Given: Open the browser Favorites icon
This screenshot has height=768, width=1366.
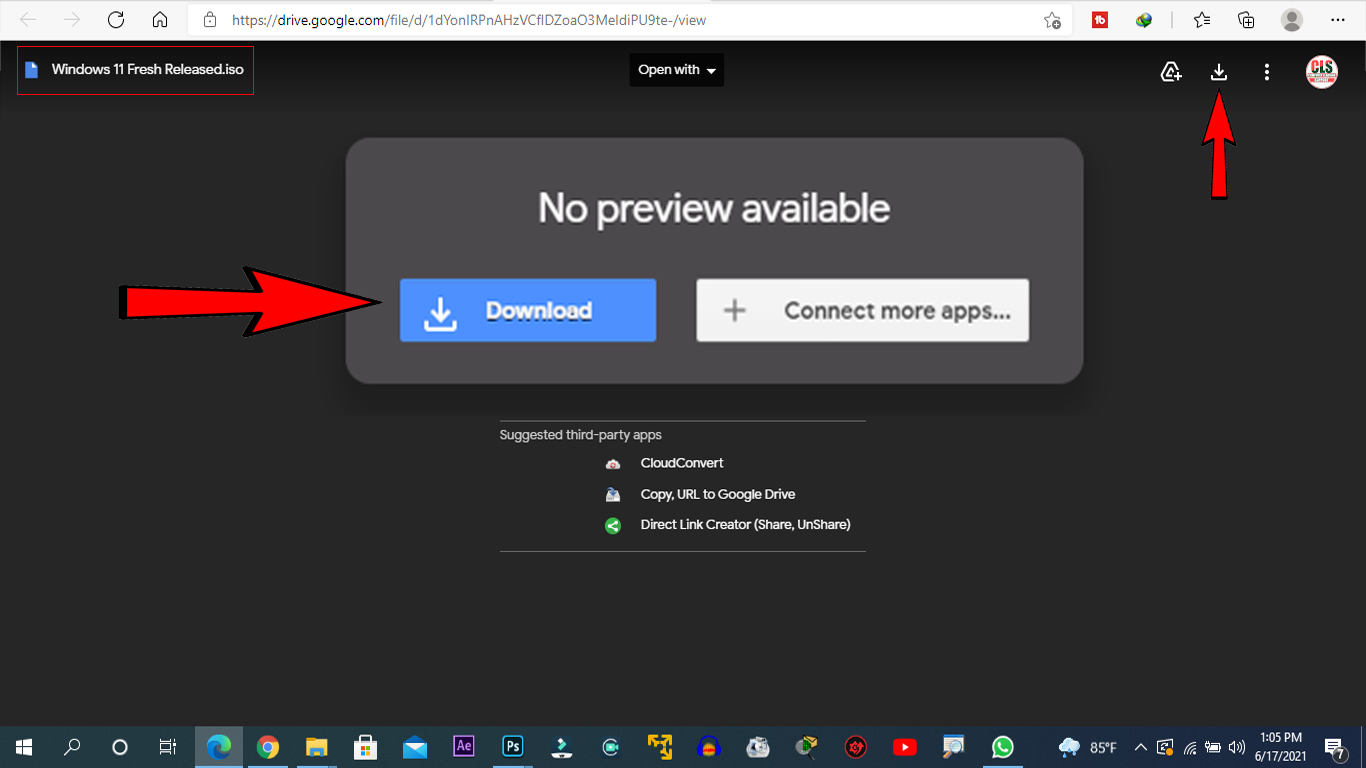Looking at the screenshot, I should [1201, 19].
